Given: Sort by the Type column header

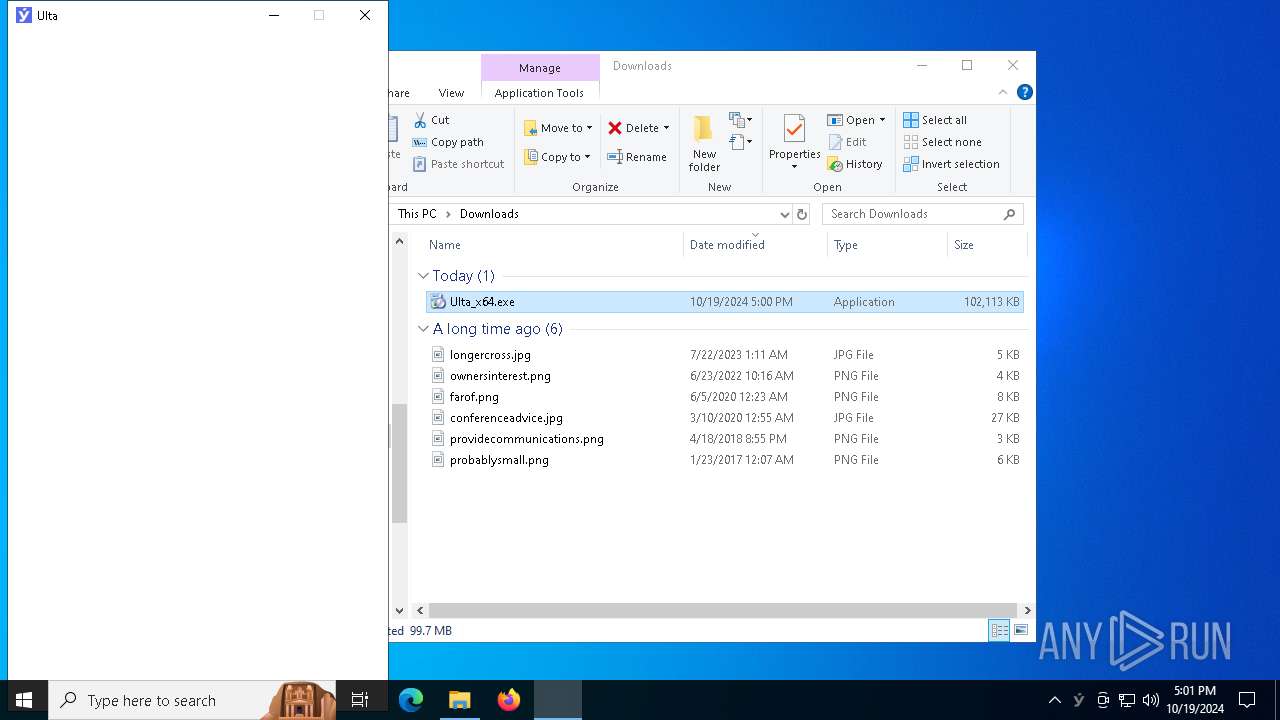Looking at the screenshot, I should (846, 245).
